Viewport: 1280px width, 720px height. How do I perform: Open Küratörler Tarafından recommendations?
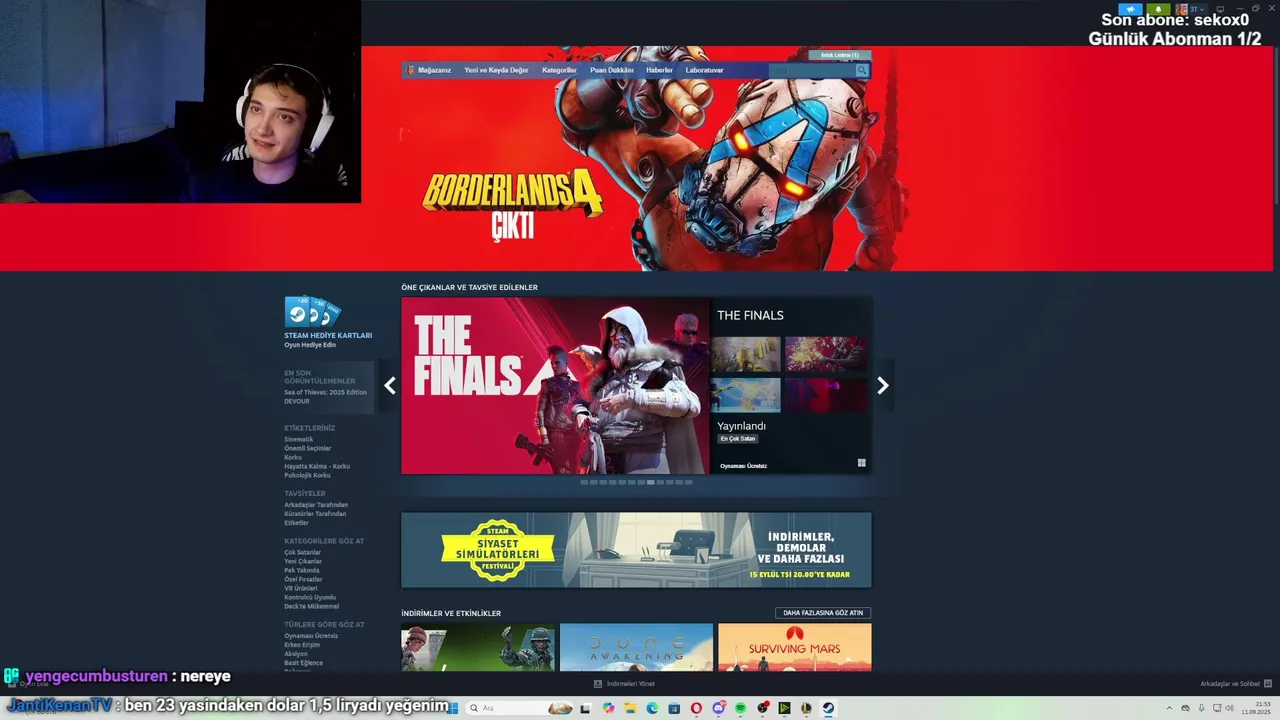tap(315, 514)
